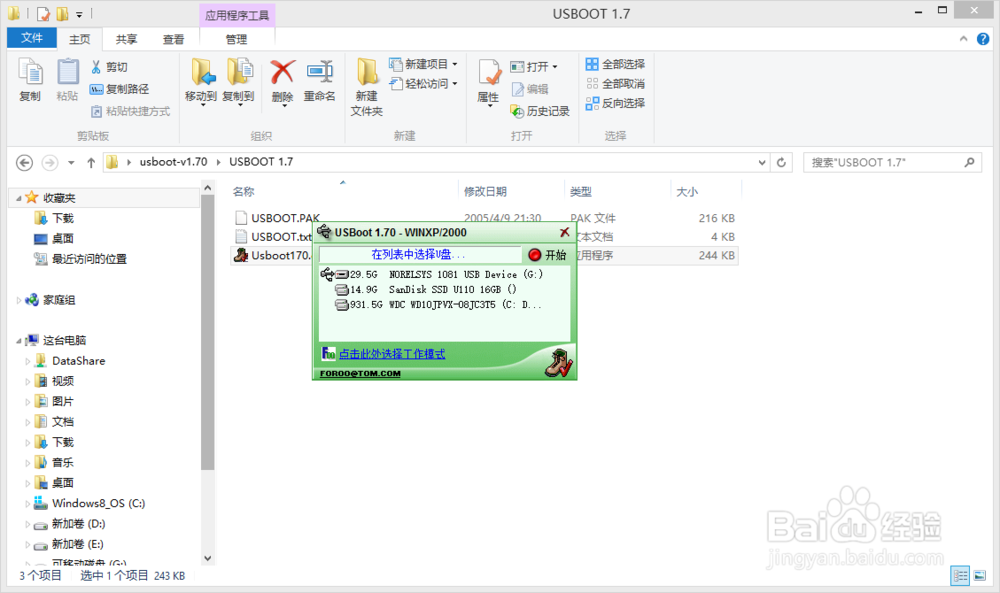Screen dimensions: 1000x593
Task: Open the 文件 (File) menu
Action: pyautogui.click(x=31, y=37)
